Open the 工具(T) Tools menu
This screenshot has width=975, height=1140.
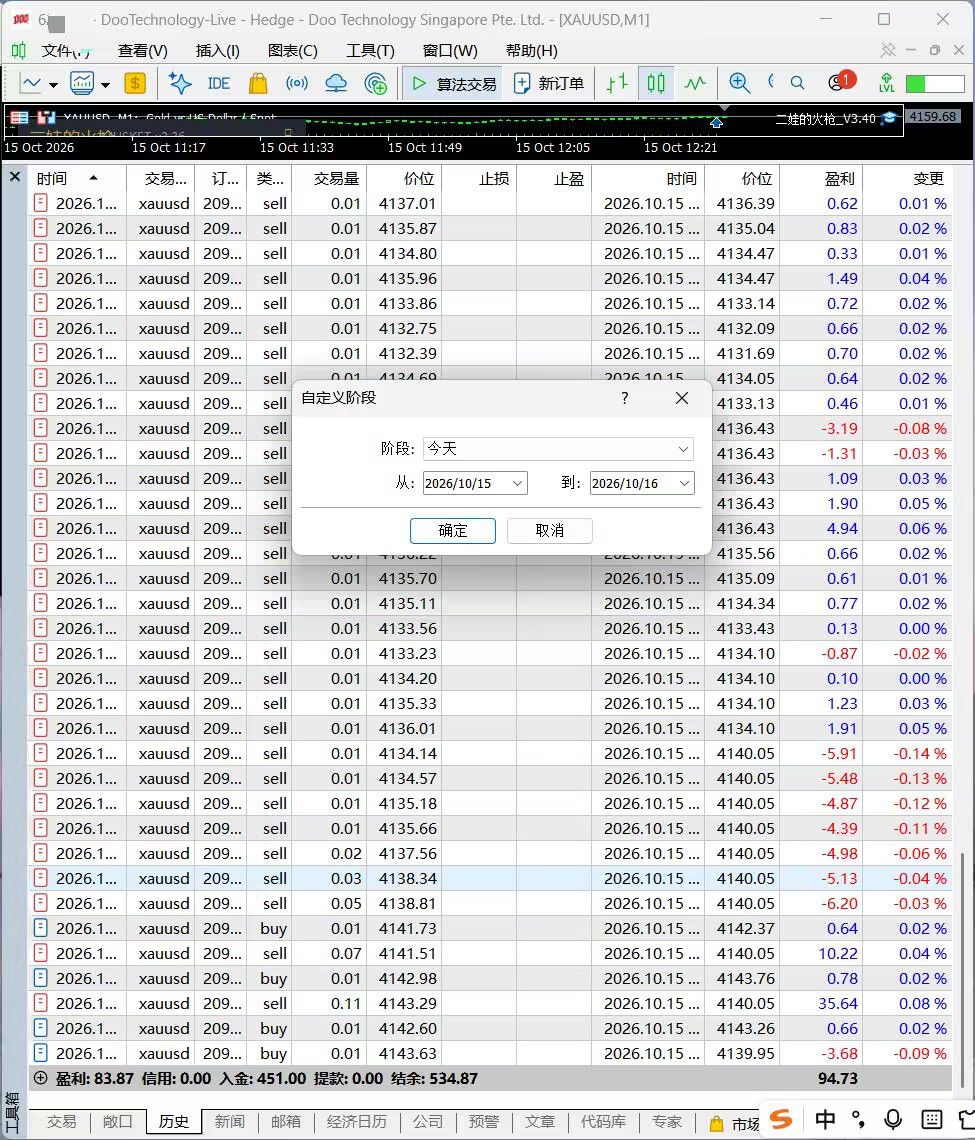[x=370, y=50]
